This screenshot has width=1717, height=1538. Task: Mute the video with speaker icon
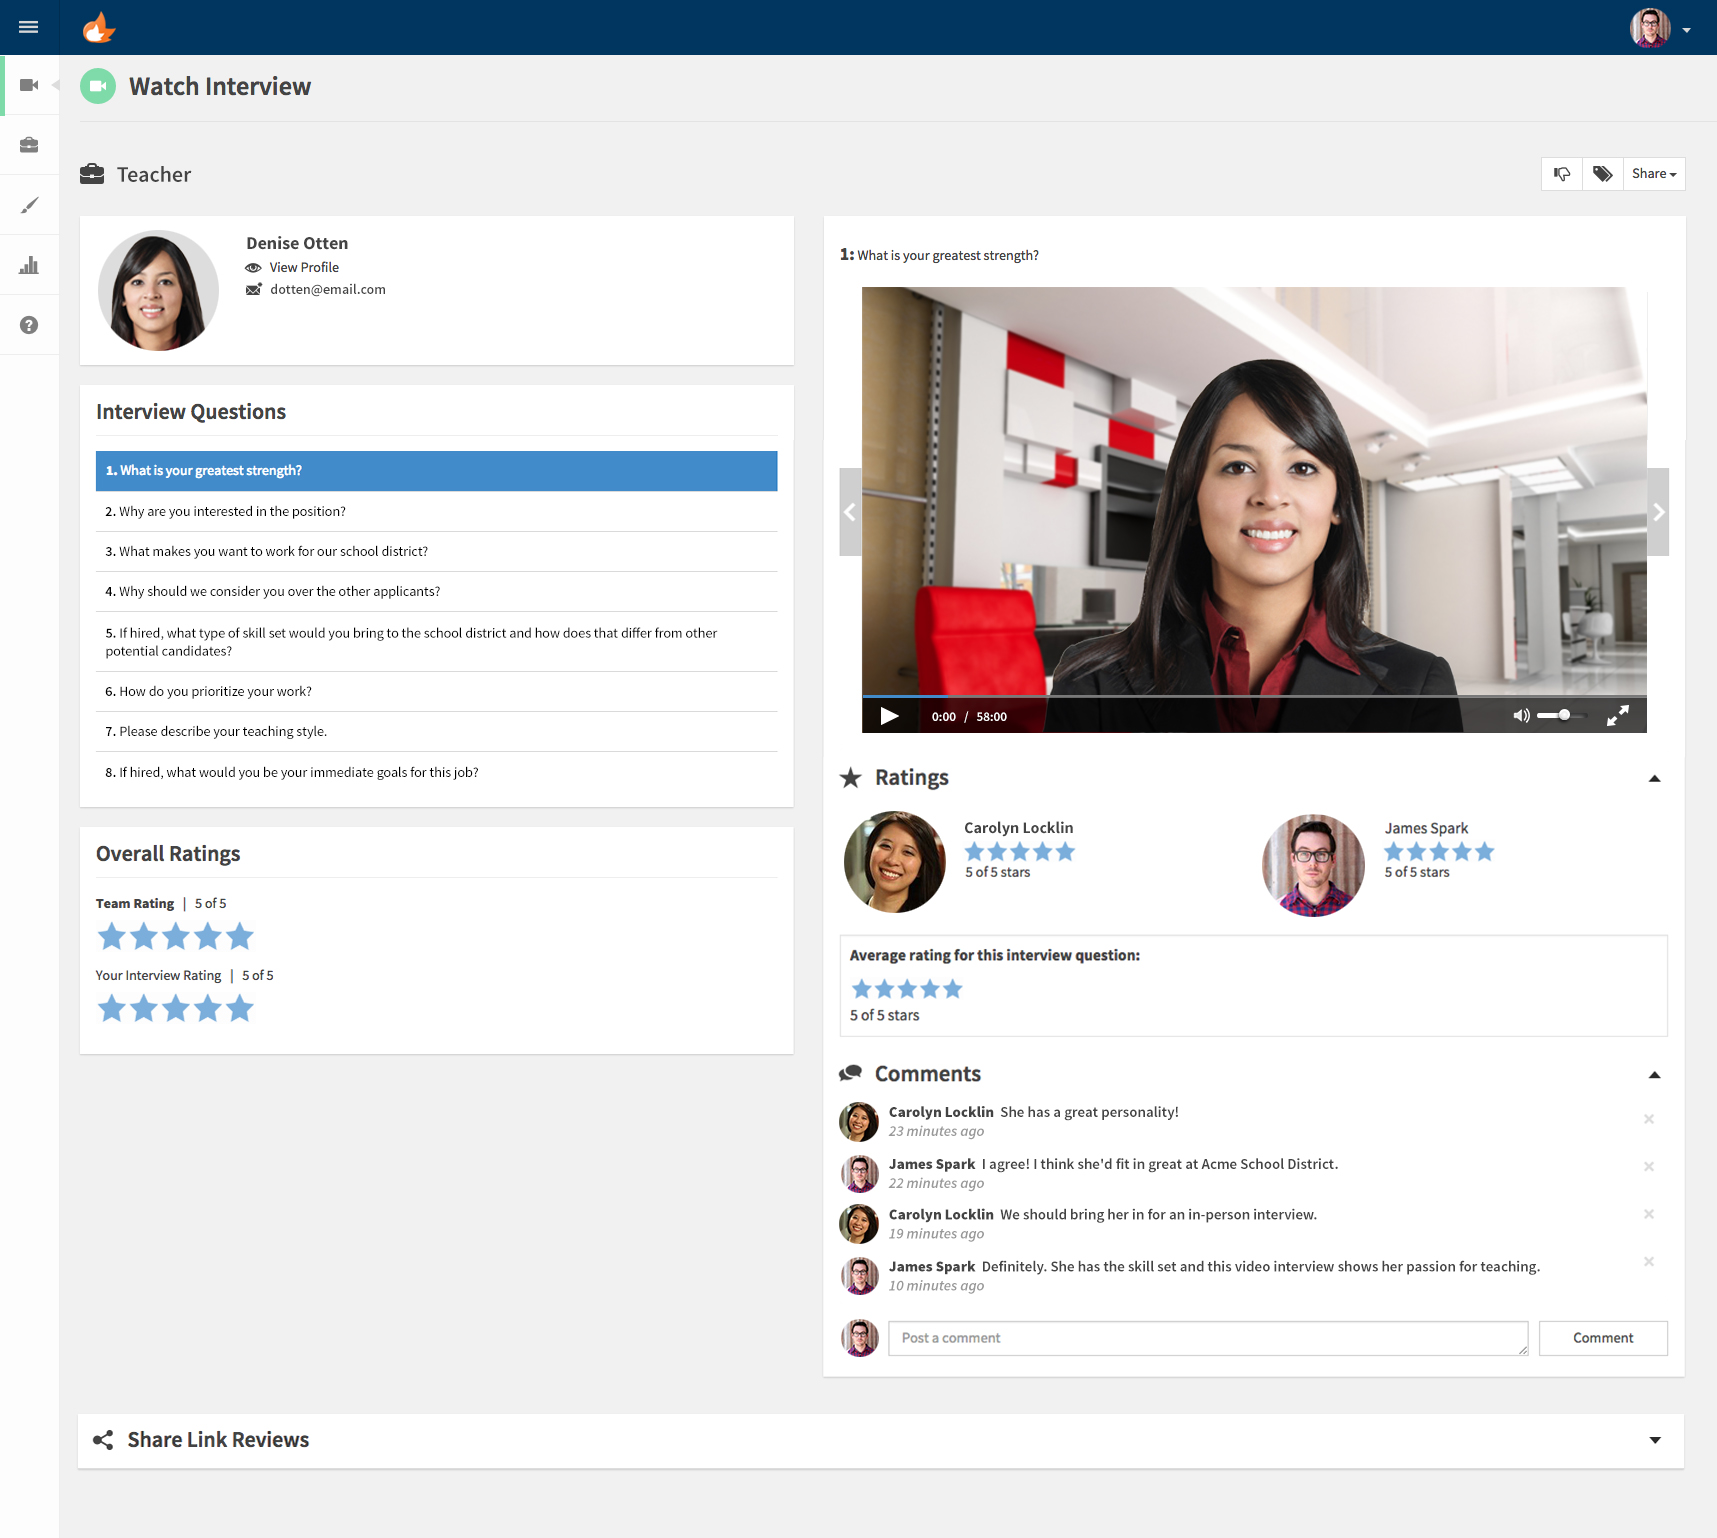pos(1521,716)
